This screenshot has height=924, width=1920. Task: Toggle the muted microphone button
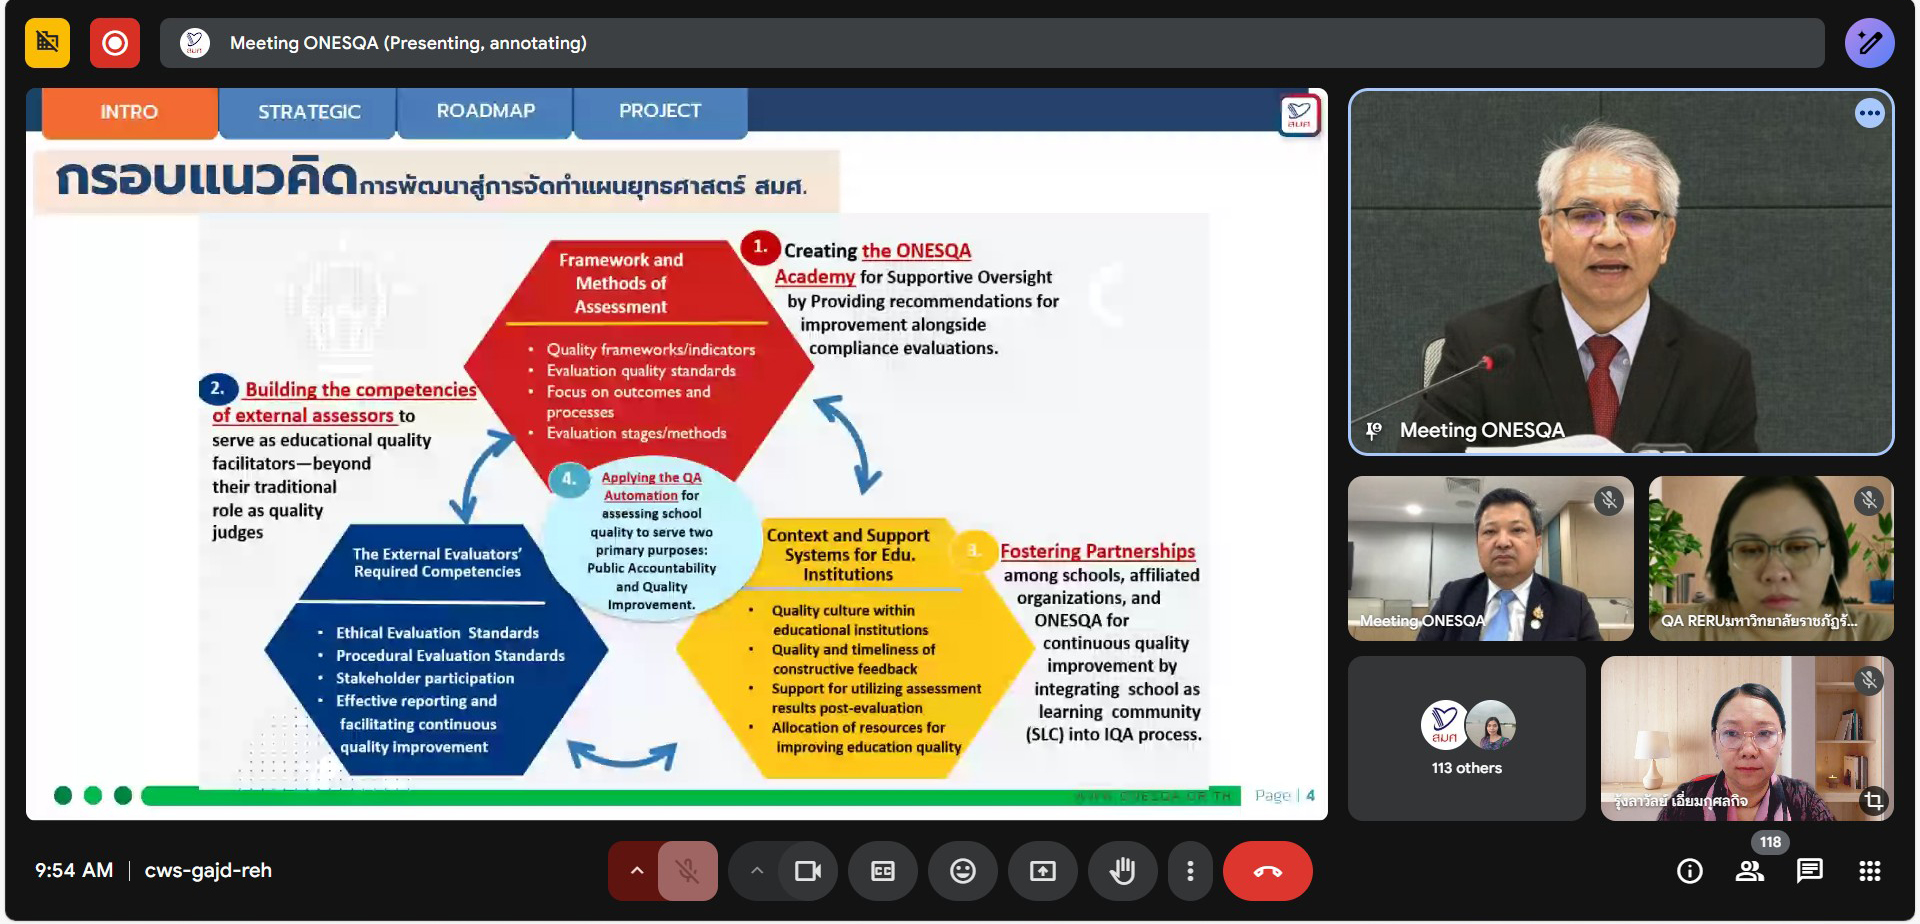pyautogui.click(x=687, y=871)
